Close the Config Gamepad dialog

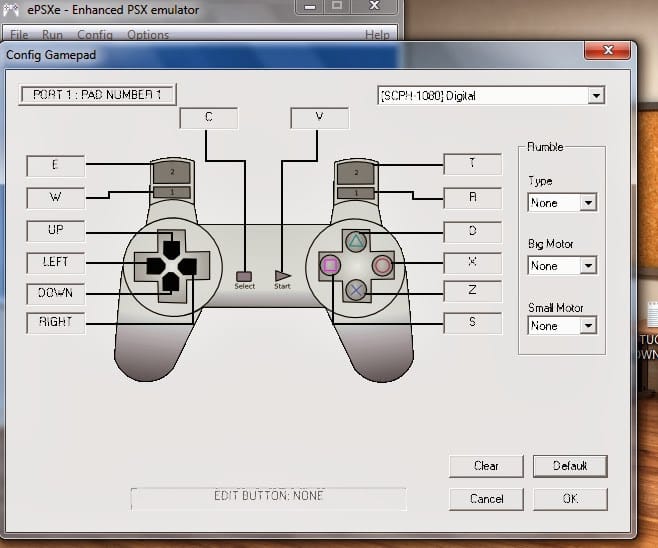click(x=607, y=50)
